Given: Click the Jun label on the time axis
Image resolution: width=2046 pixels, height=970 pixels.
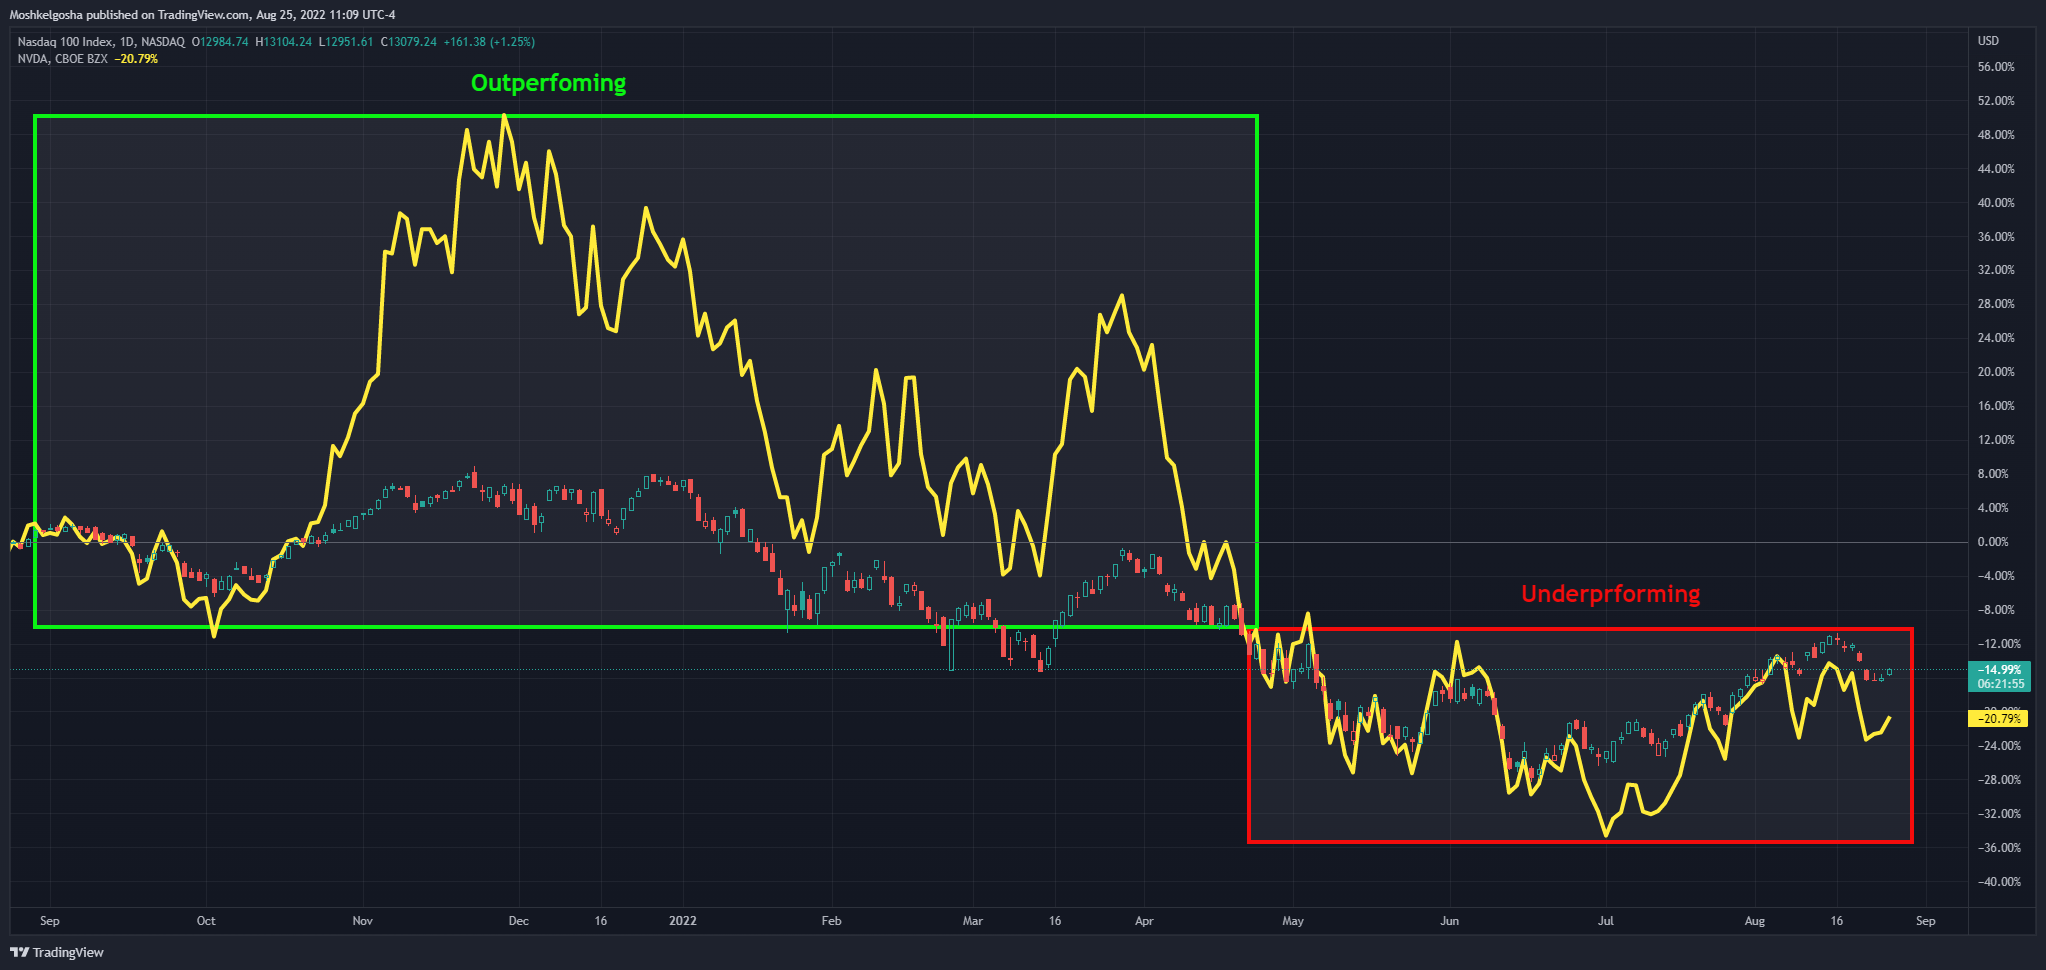Looking at the screenshot, I should coord(1450,921).
